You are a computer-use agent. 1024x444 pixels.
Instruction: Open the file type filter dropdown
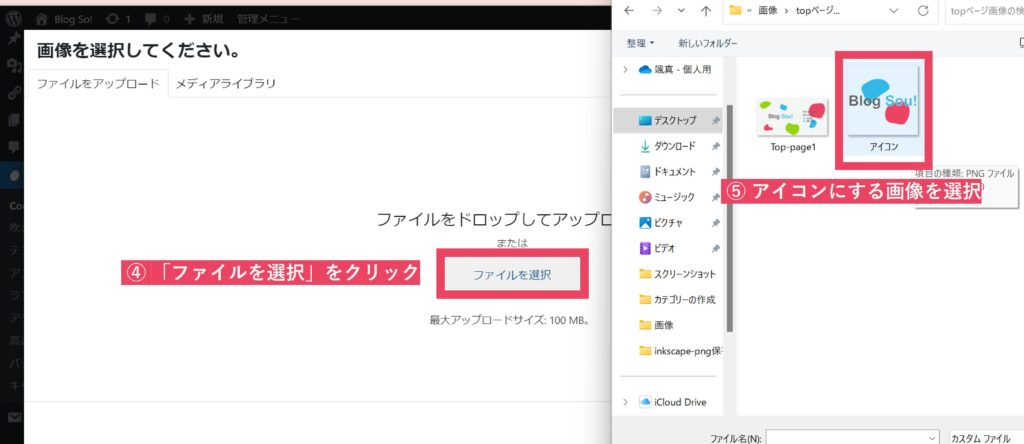click(985, 437)
